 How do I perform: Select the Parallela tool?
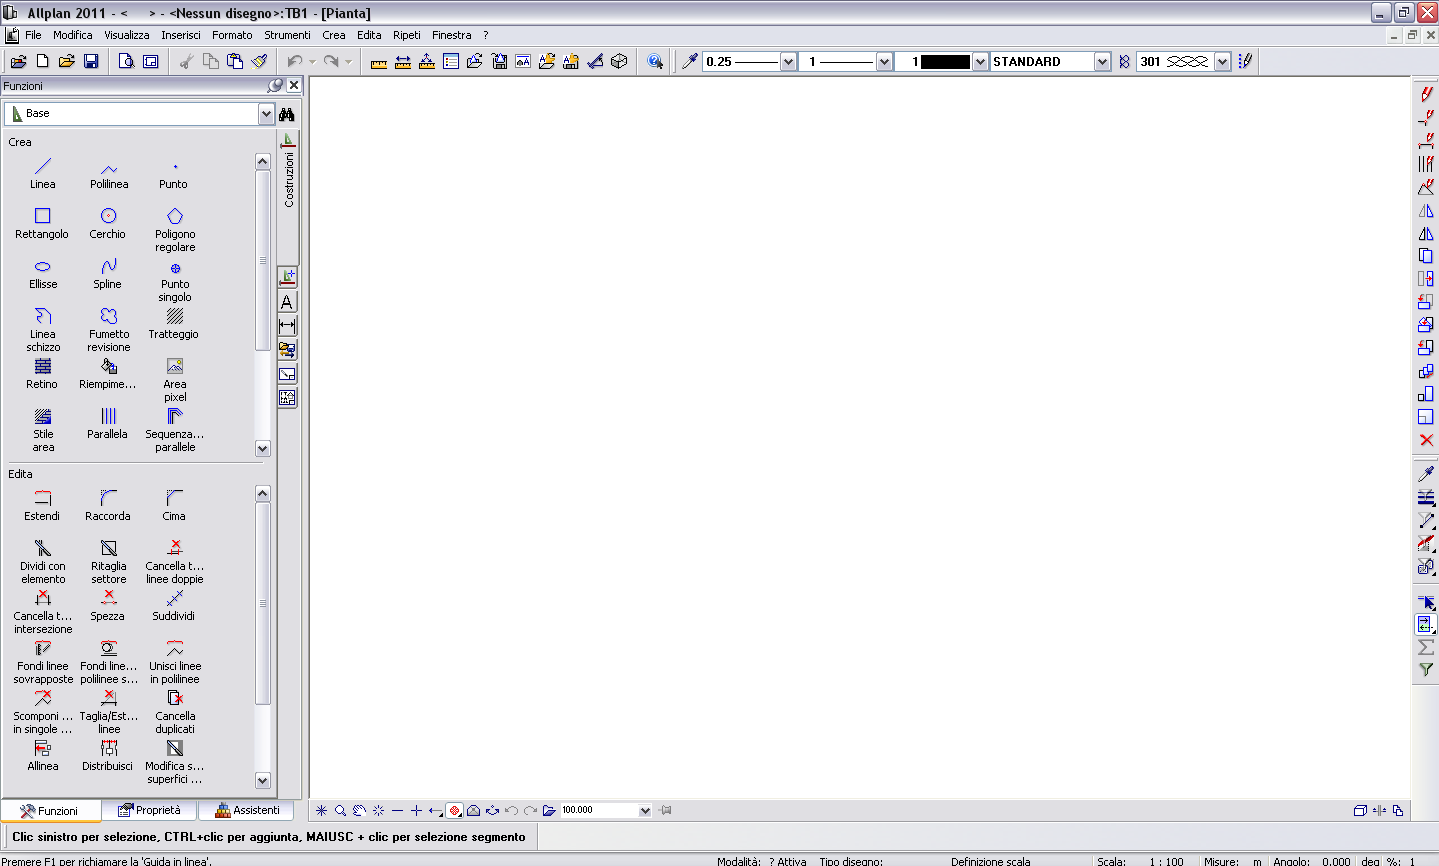(x=108, y=423)
